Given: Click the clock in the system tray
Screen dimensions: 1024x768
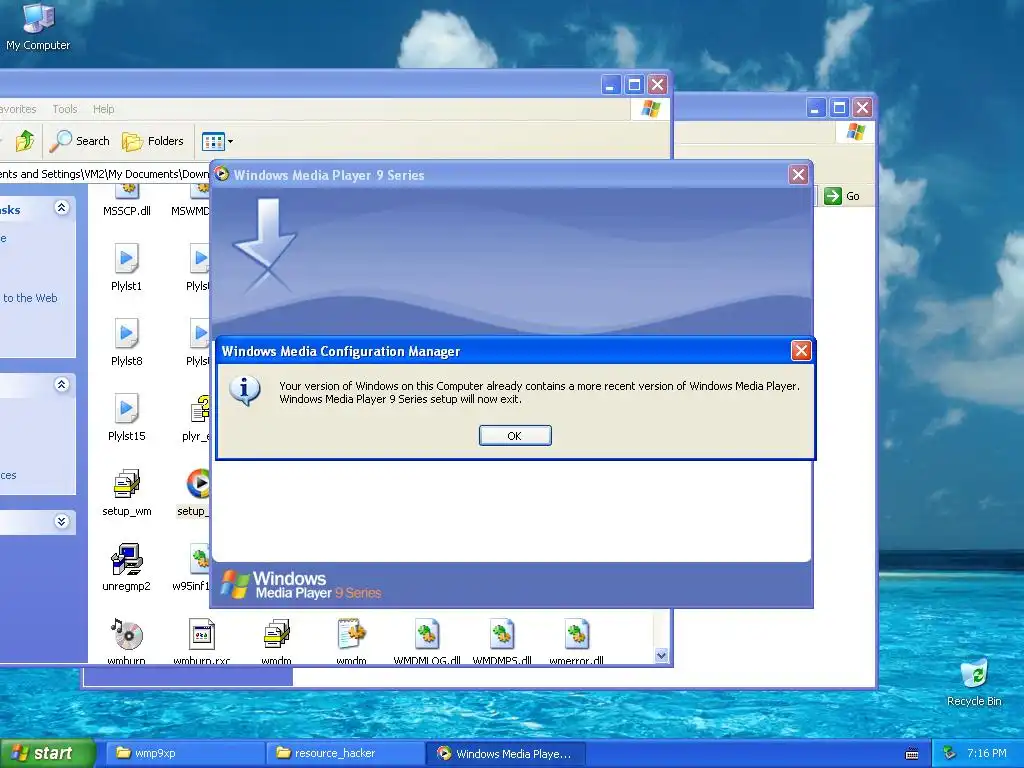Looking at the screenshot, I should coord(986,753).
